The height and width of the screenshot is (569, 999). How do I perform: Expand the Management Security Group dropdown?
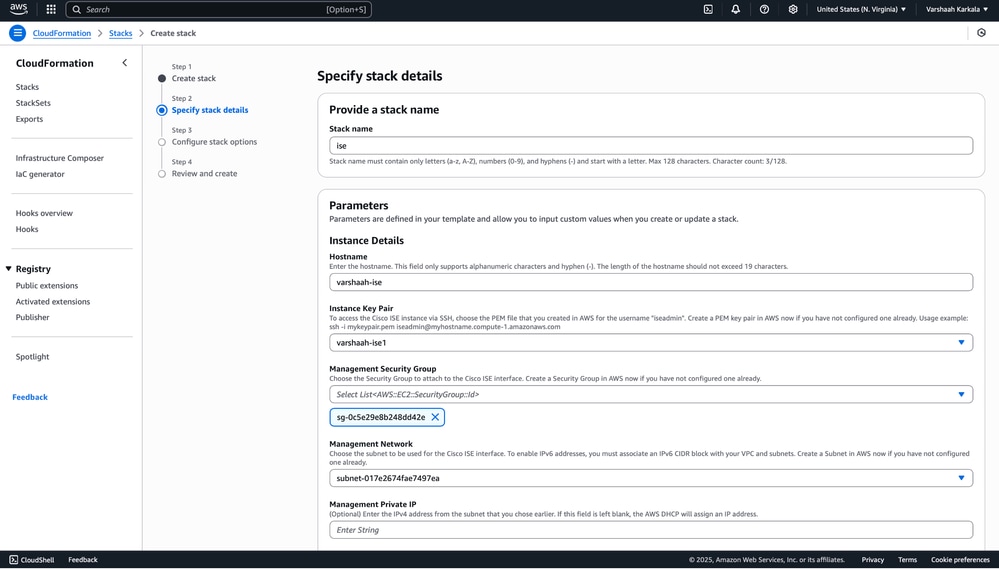pyautogui.click(x=961, y=394)
